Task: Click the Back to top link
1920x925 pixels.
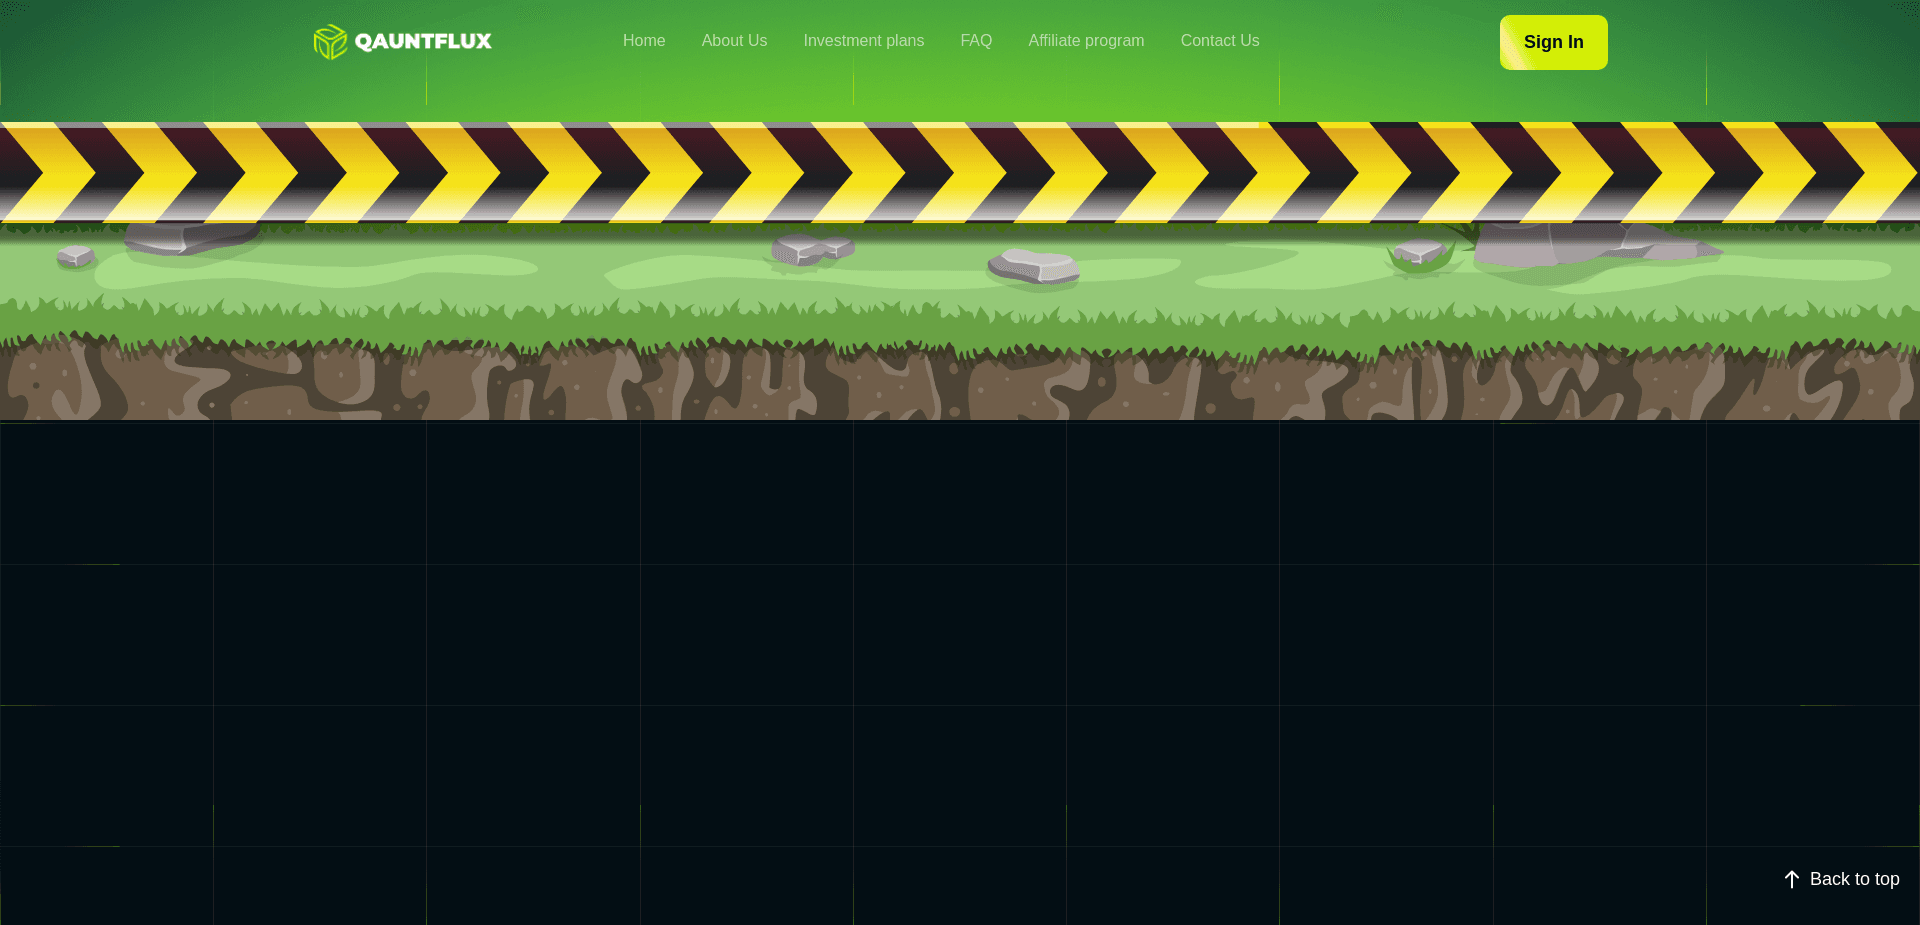Action: [x=1855, y=879]
